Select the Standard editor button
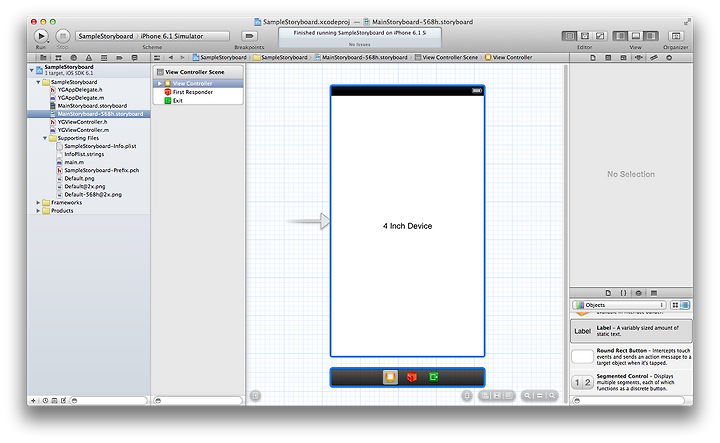This screenshot has width=720, height=443. [x=569, y=36]
